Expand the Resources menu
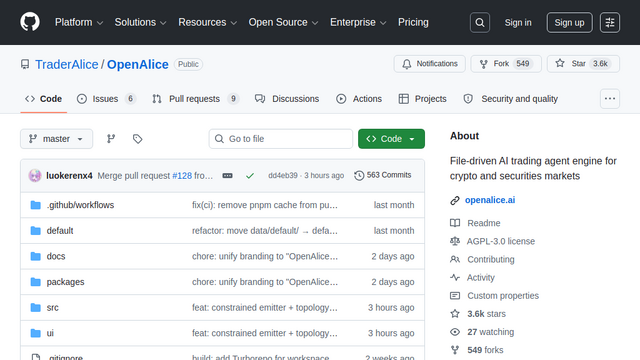 (207, 22)
